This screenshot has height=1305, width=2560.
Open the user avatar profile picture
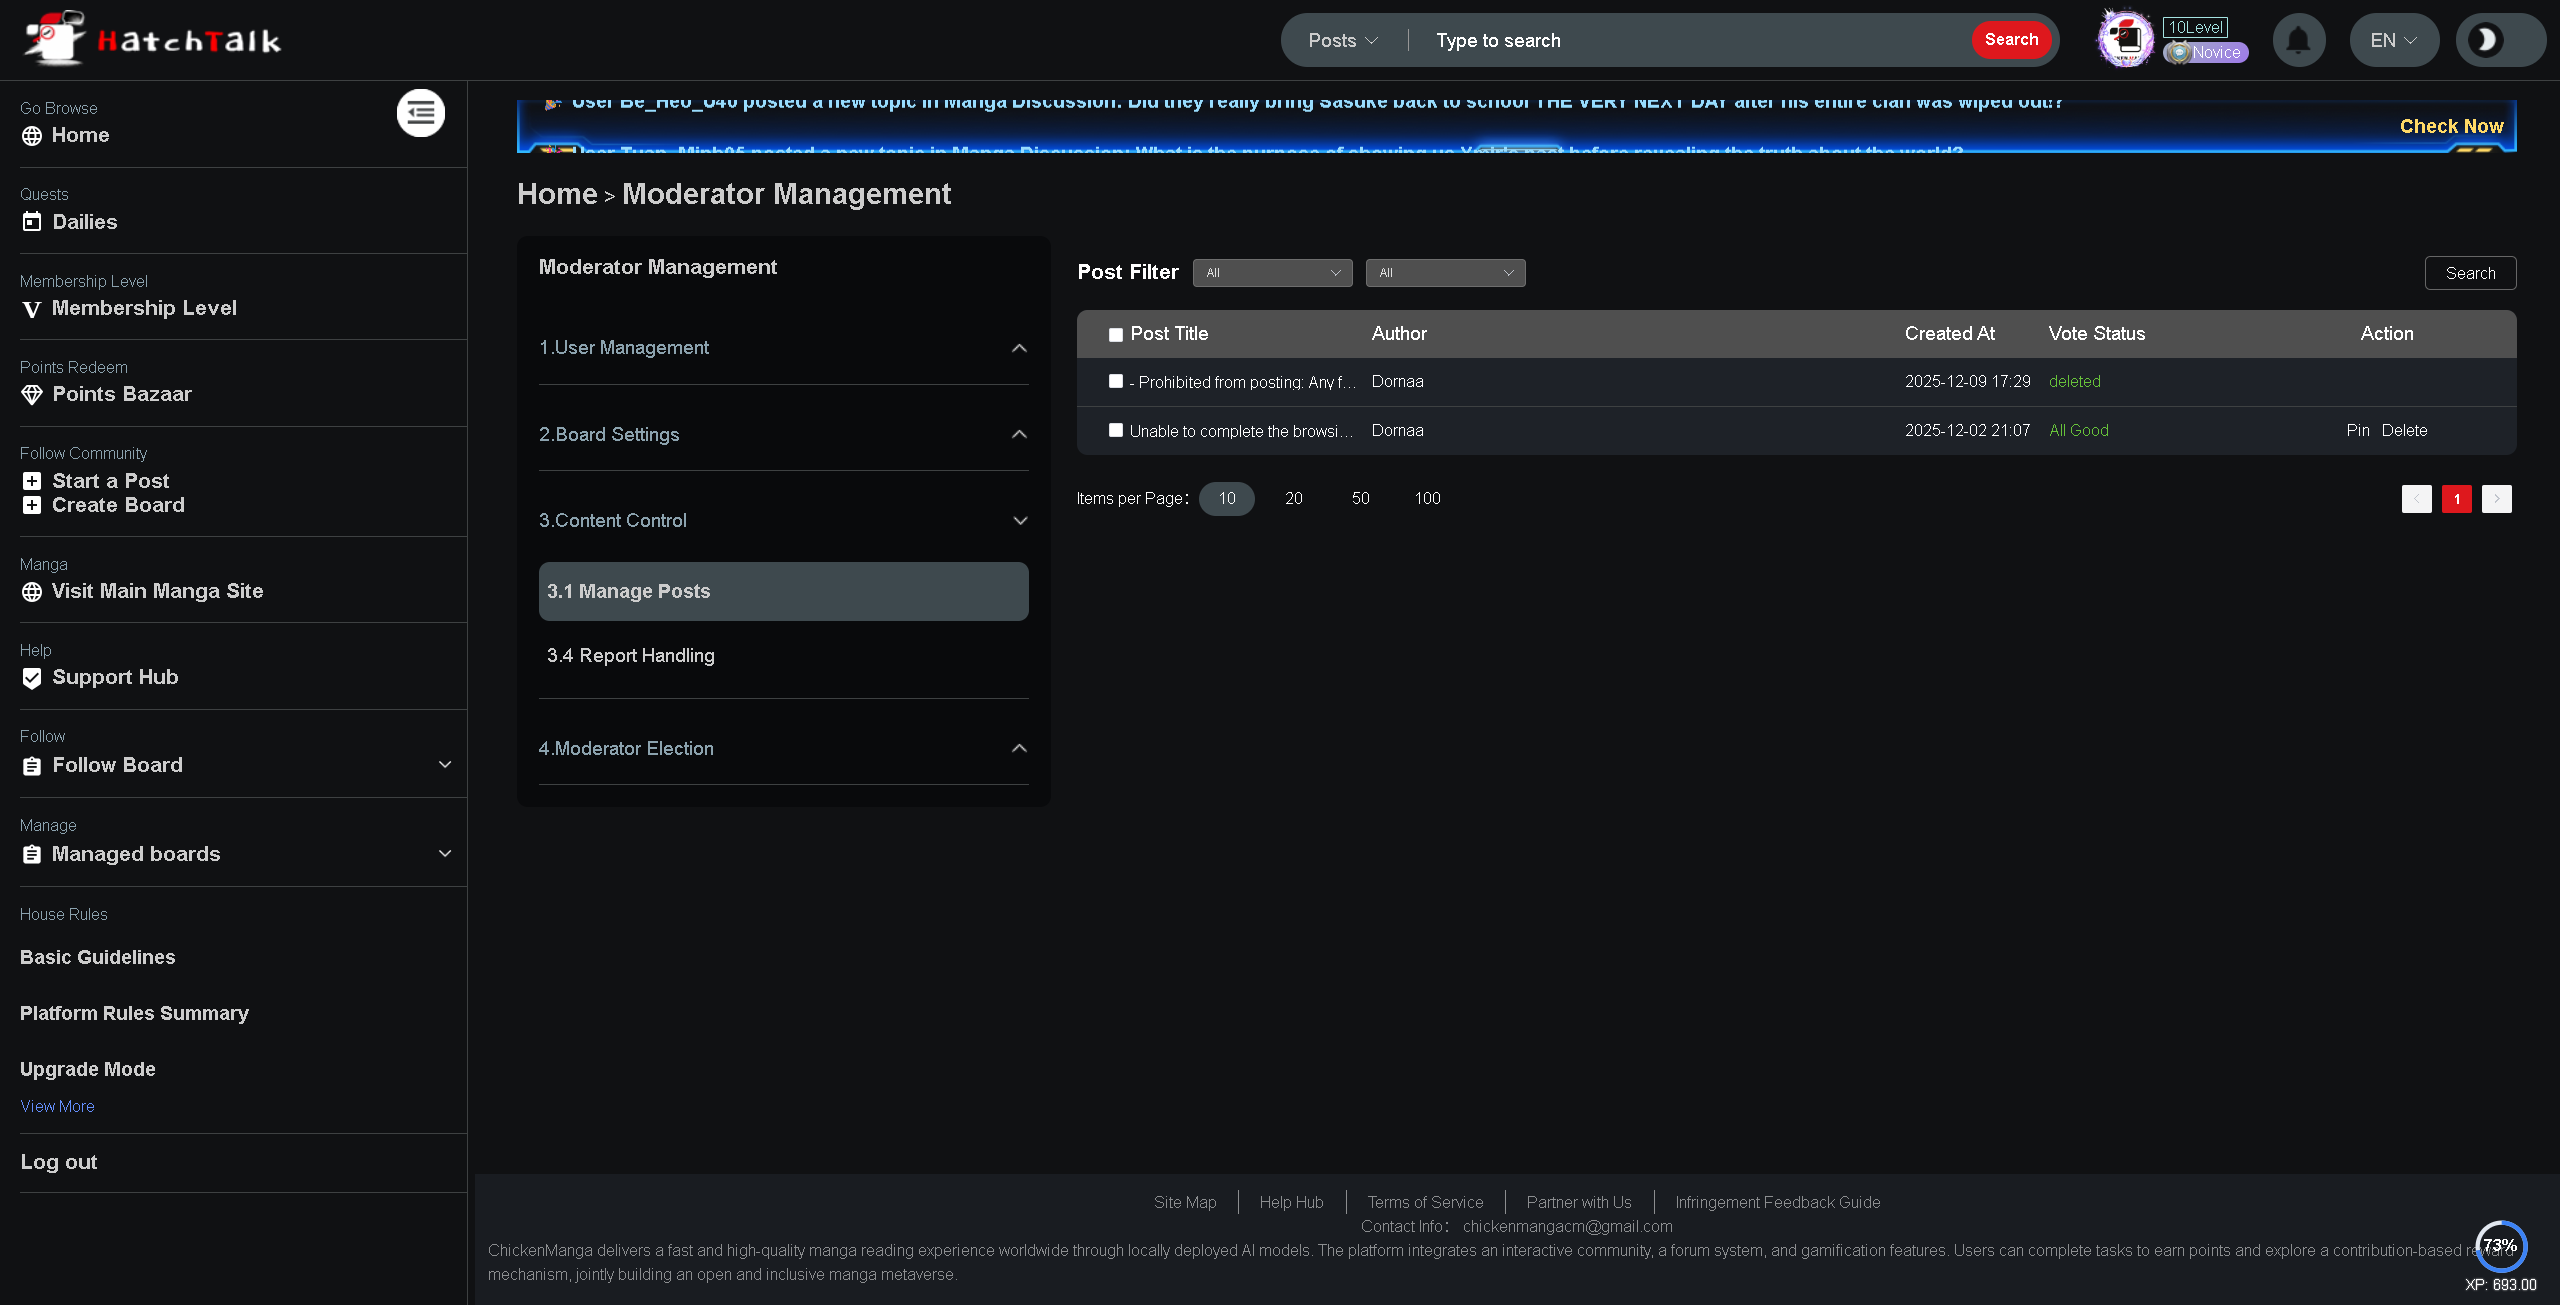(2125, 40)
